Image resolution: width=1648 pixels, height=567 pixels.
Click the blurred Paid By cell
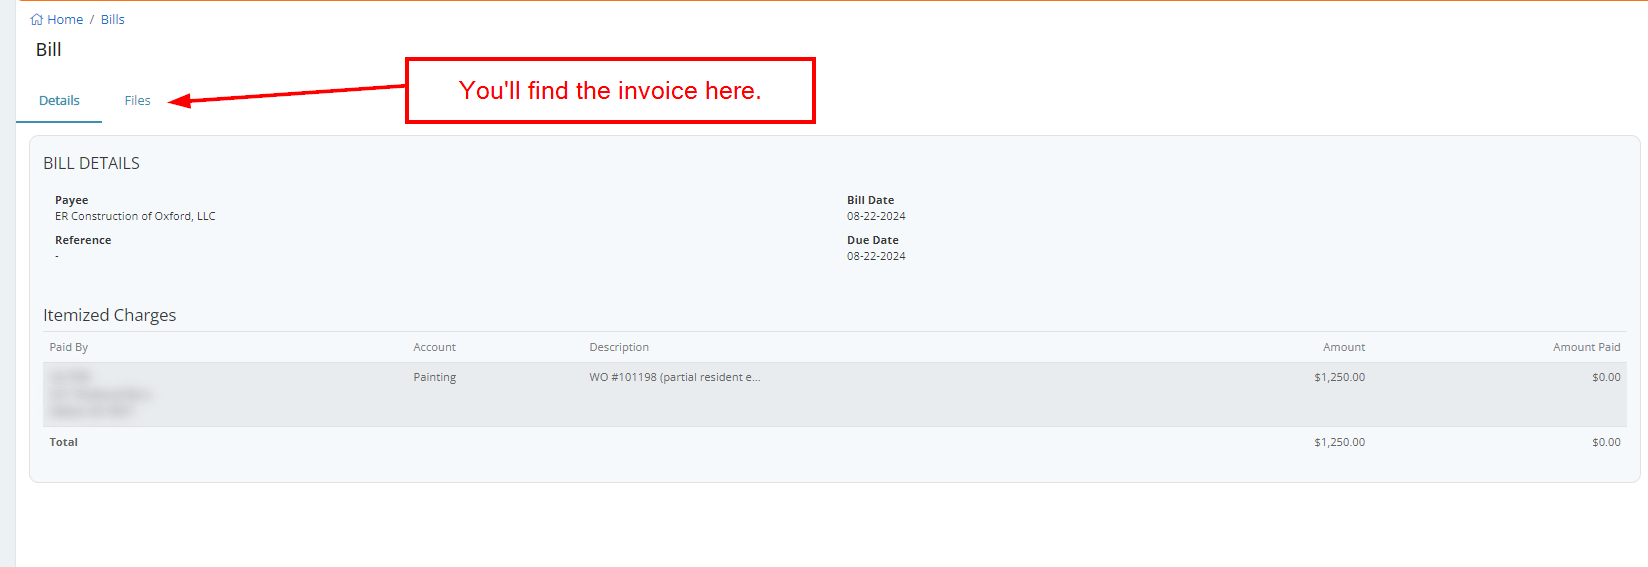click(100, 394)
